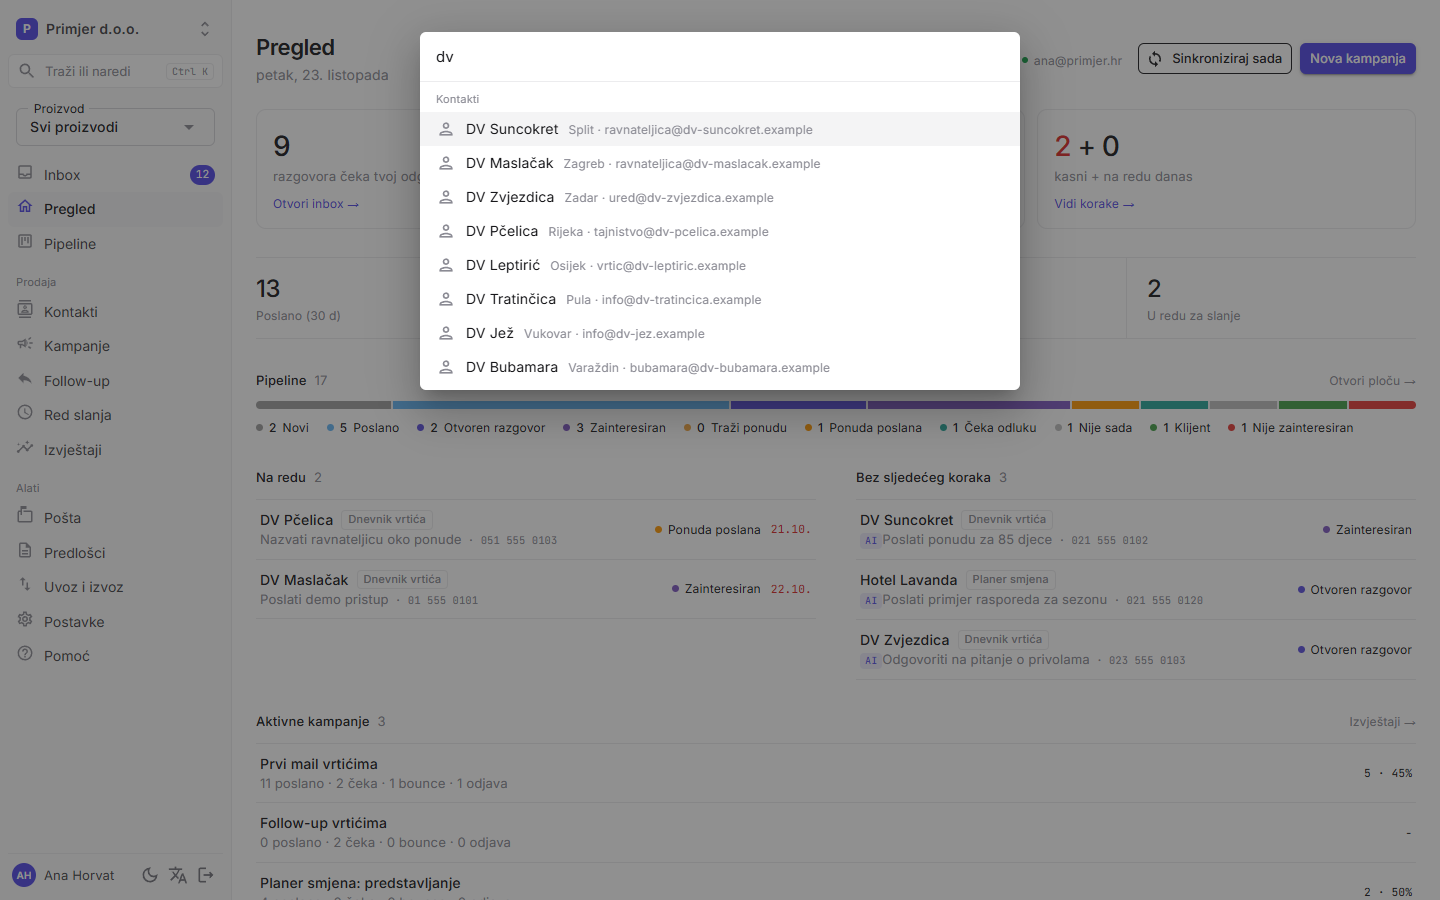Open Uvoz i izvoz icon
Viewport: 1440px width, 900px height.
click(x=25, y=586)
